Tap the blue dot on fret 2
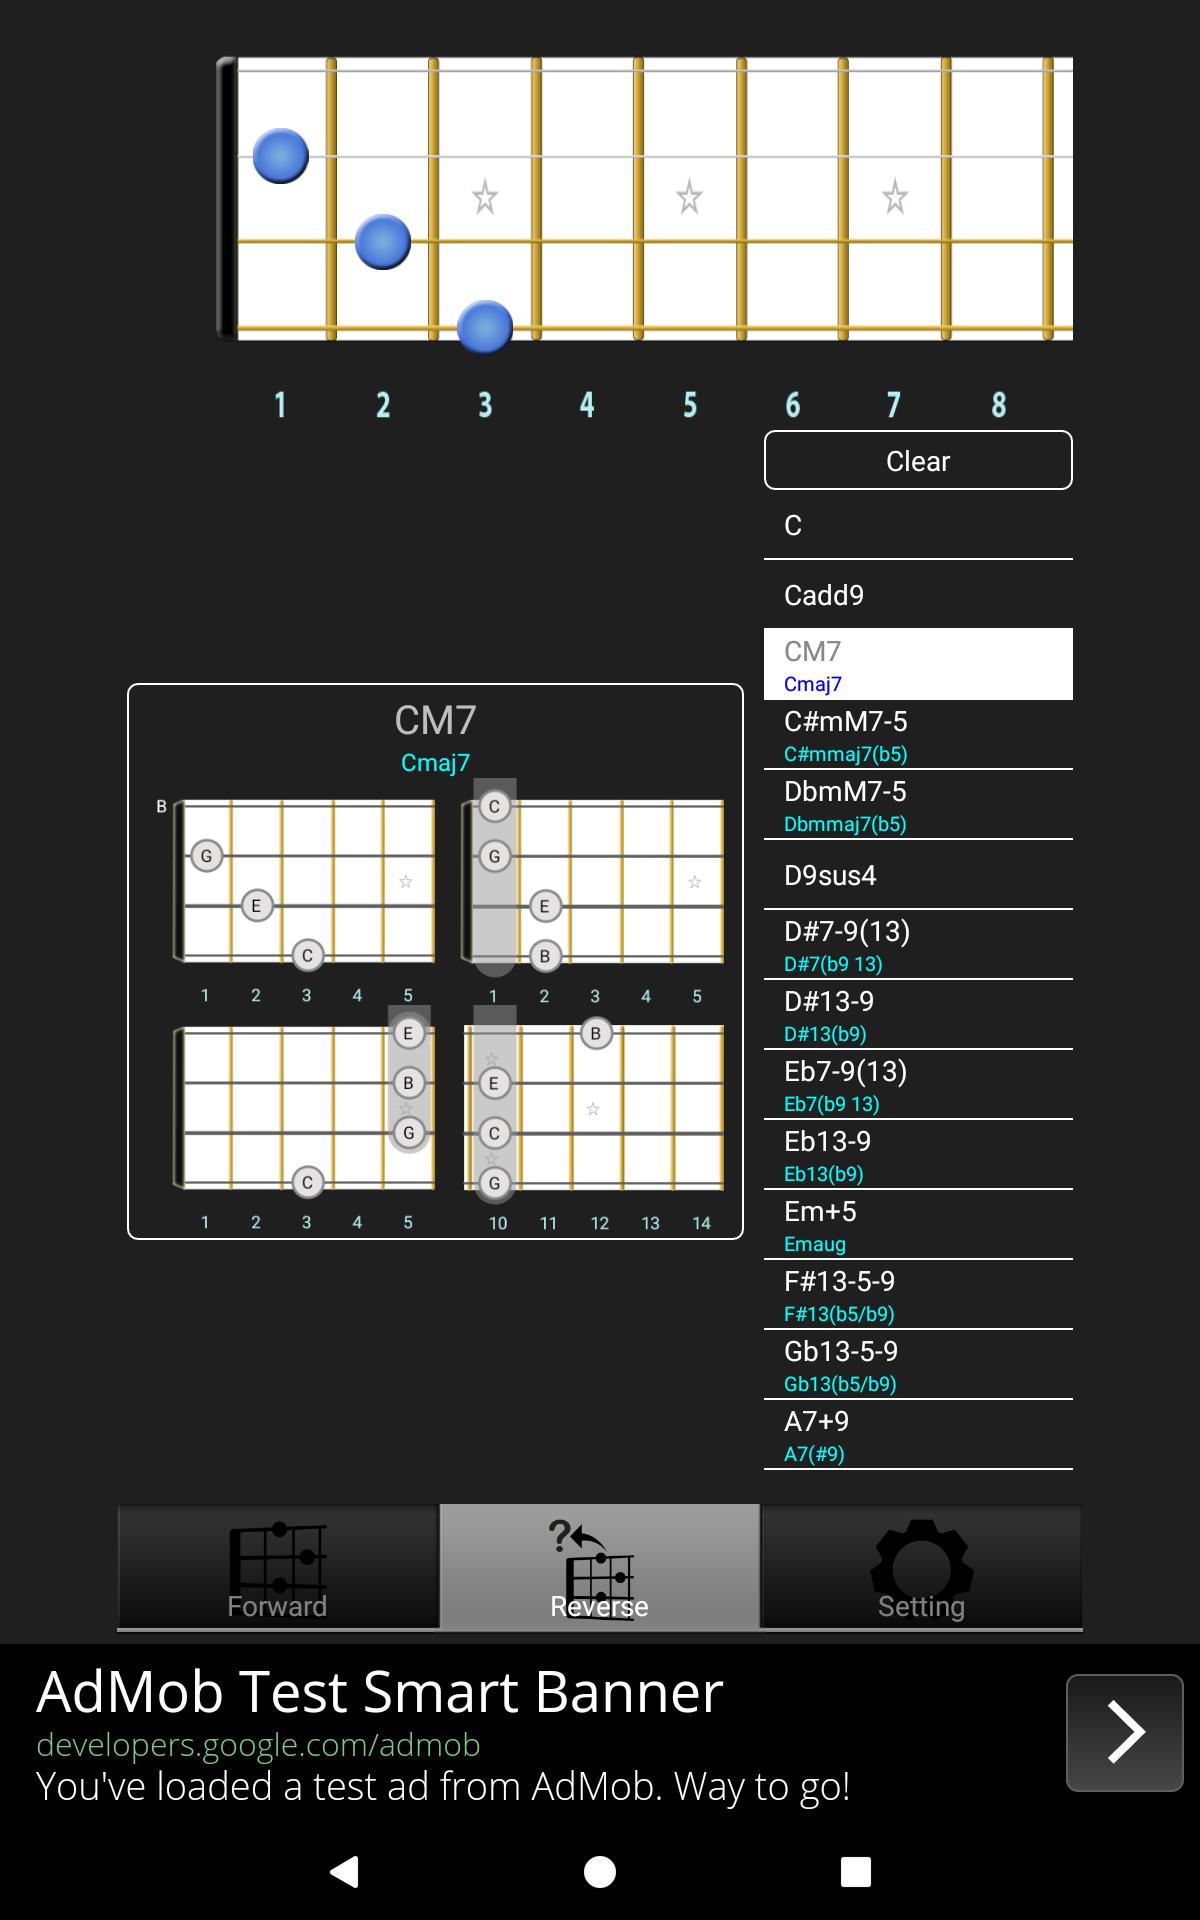Screen dimensions: 1200x1920 coord(383,242)
